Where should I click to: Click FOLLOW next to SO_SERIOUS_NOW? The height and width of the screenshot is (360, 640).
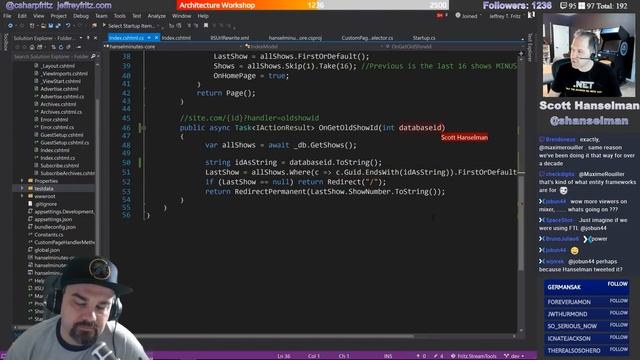(618, 325)
